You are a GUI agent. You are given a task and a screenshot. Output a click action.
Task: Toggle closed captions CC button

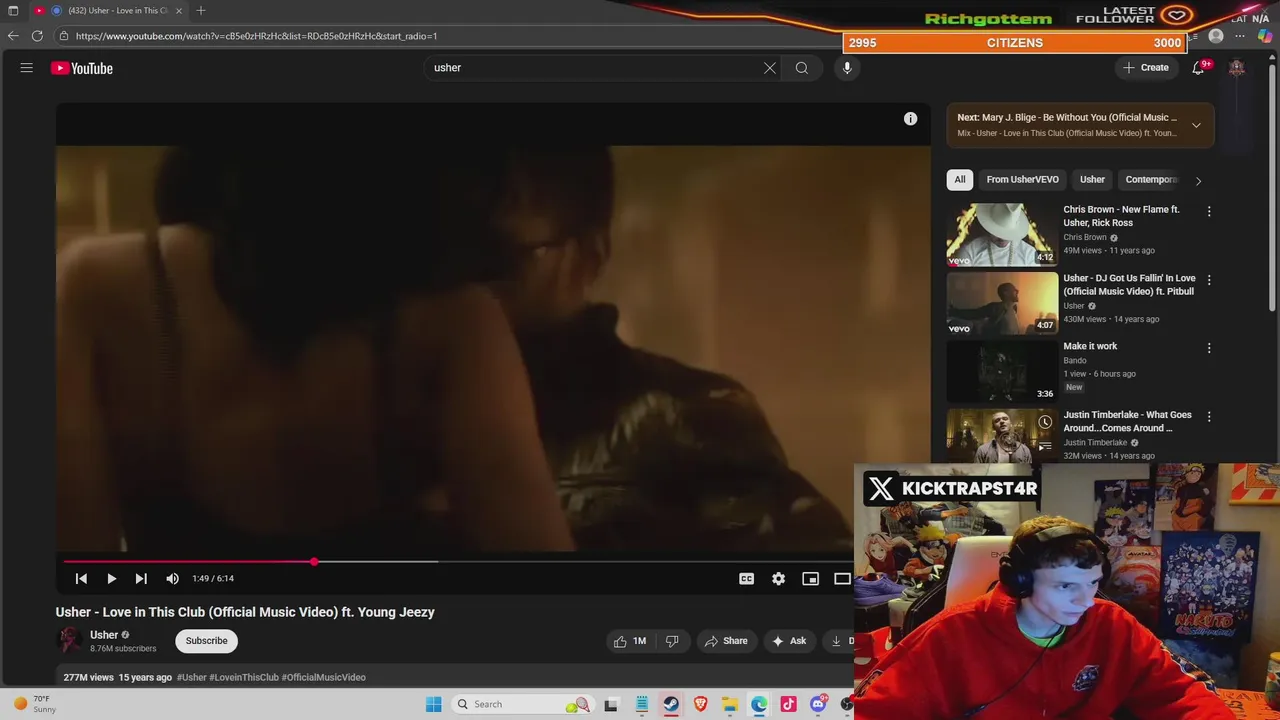tap(746, 579)
